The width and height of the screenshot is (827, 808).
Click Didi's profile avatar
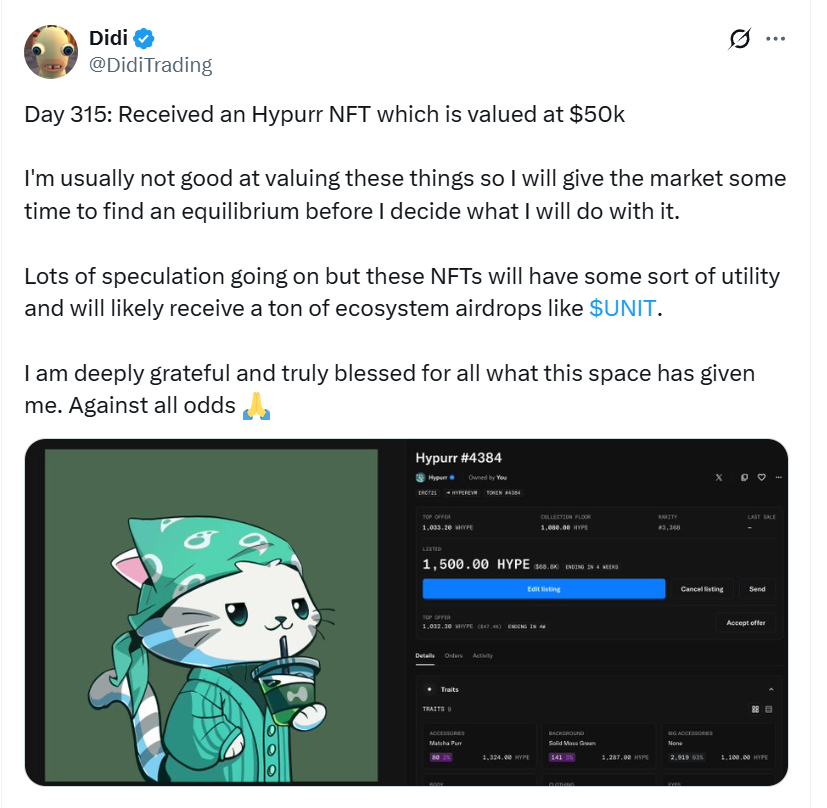coord(50,53)
